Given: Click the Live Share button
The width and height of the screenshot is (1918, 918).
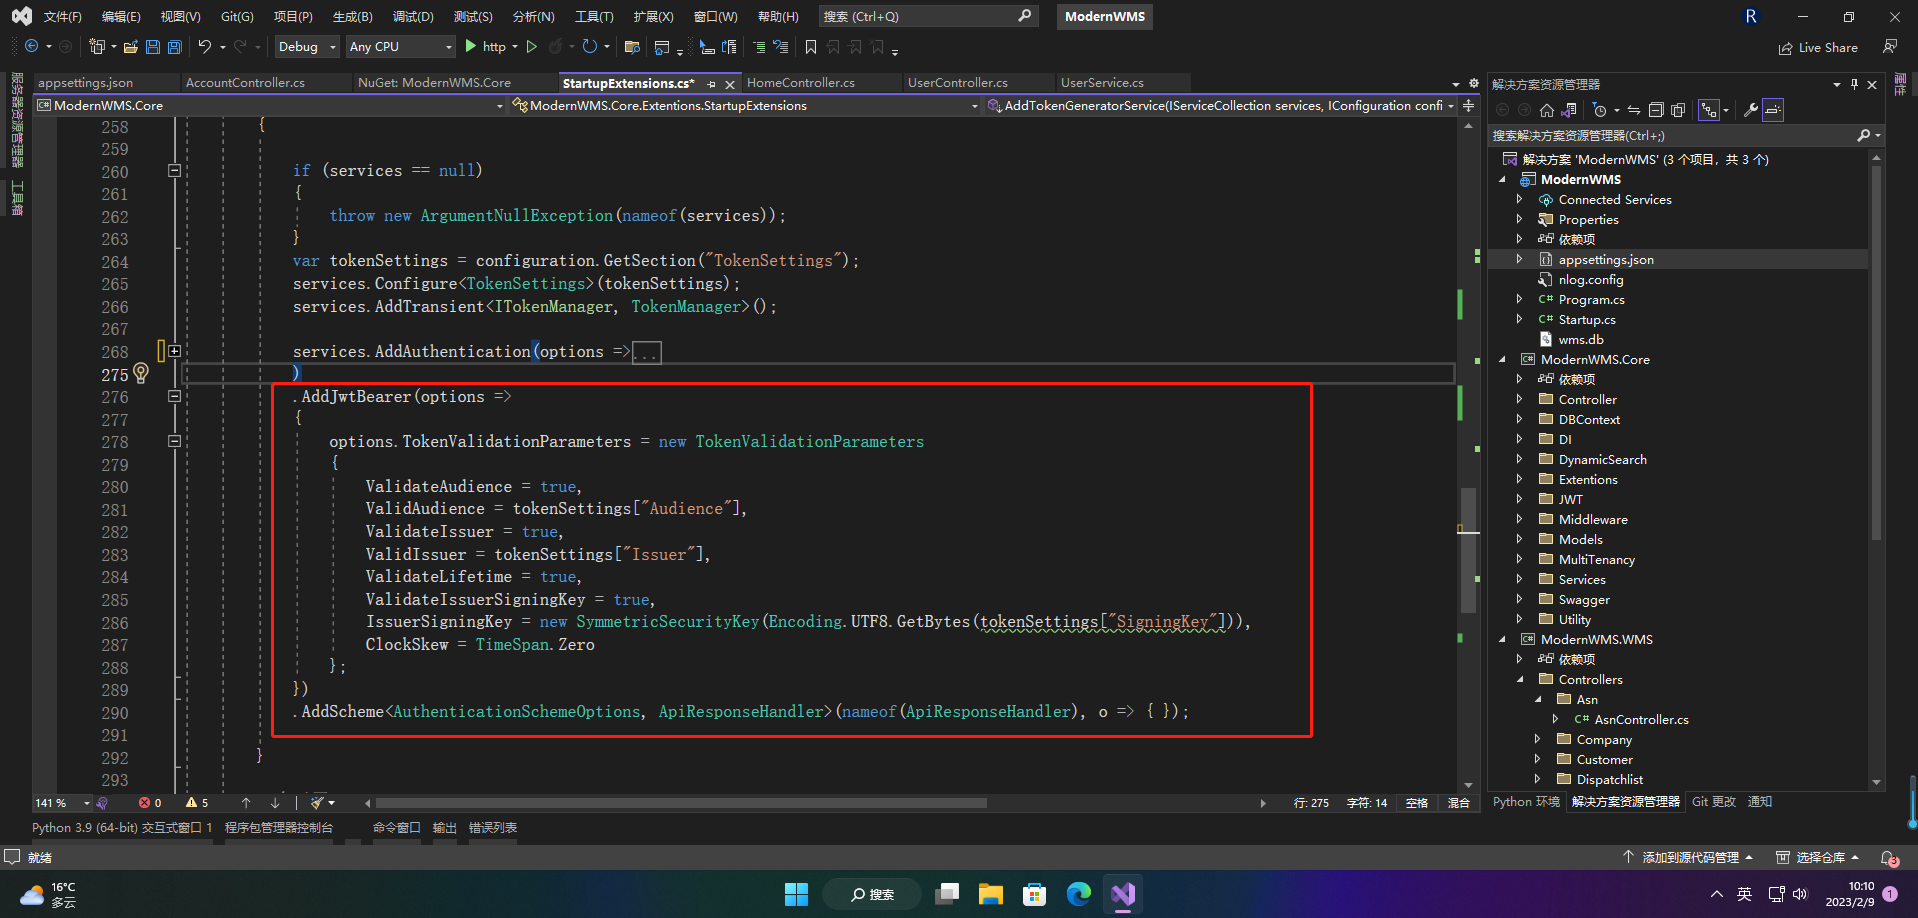Looking at the screenshot, I should tap(1818, 48).
